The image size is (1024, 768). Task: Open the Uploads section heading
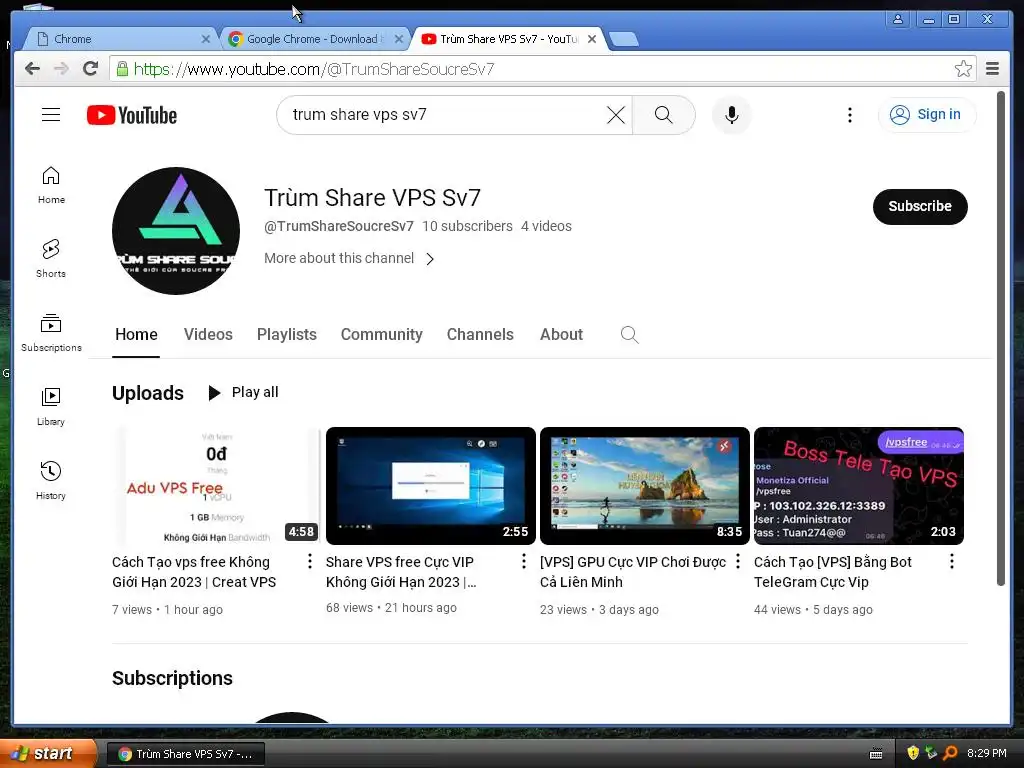[x=148, y=392]
